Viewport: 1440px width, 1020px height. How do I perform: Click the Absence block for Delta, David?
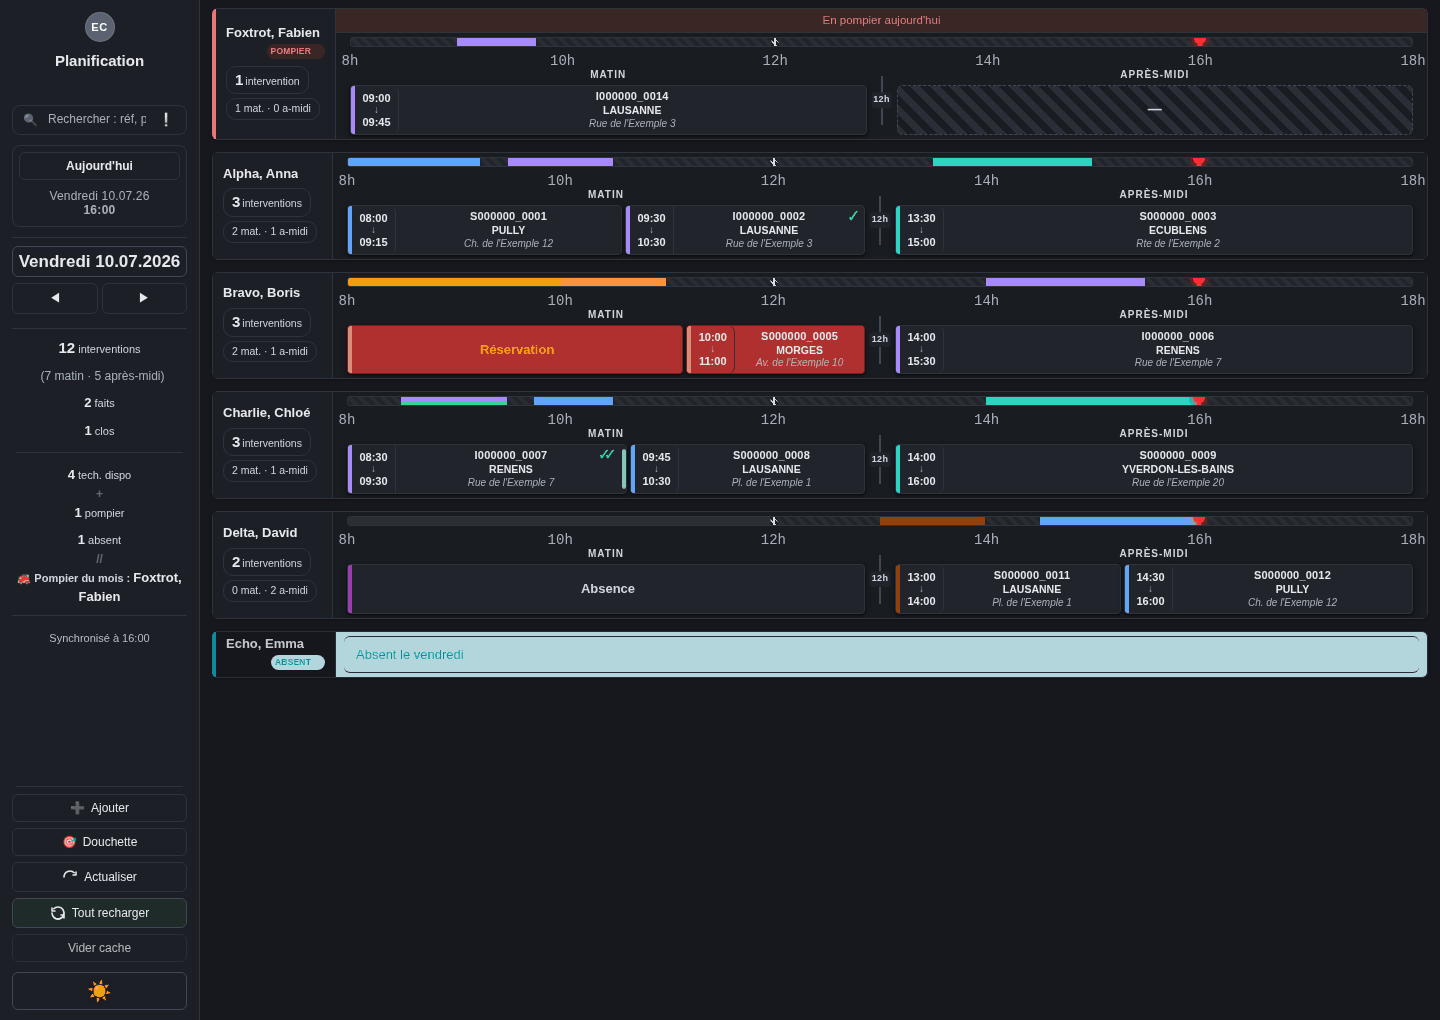pyautogui.click(x=606, y=589)
